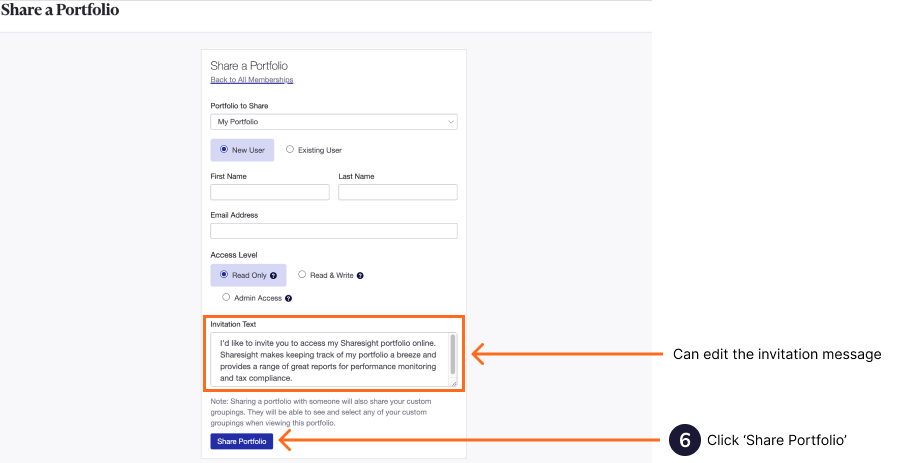
Task: Select the Admin Access radio button
Action: (226, 298)
